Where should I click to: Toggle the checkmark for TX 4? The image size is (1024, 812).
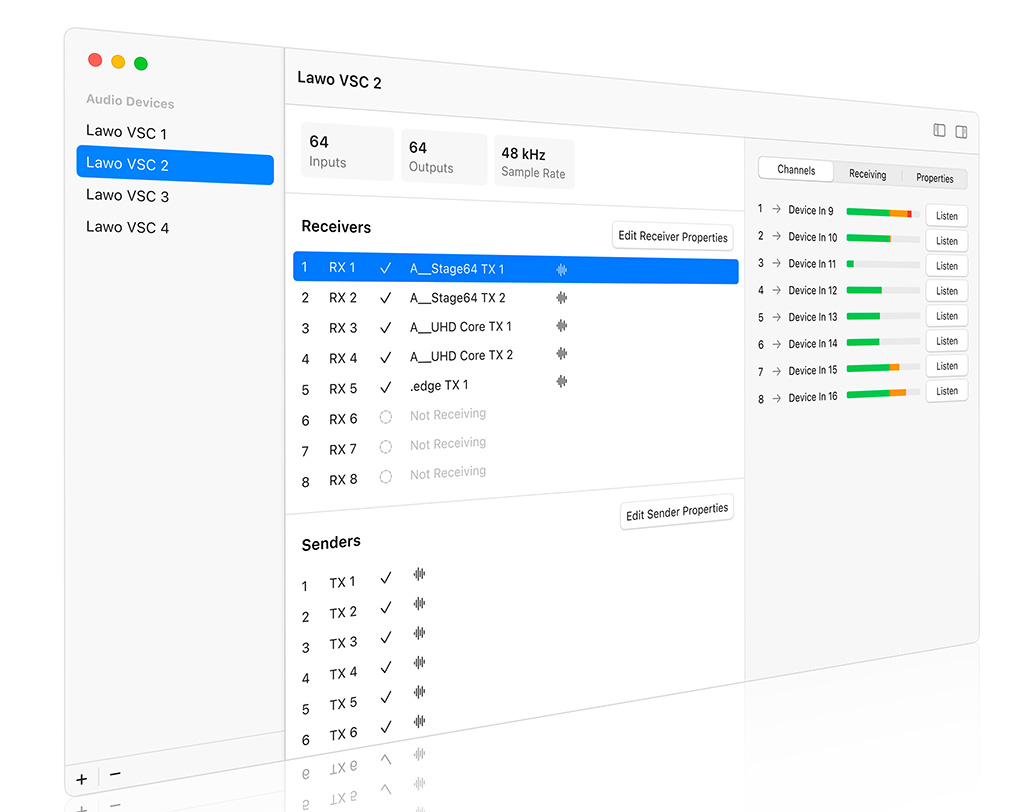[386, 667]
